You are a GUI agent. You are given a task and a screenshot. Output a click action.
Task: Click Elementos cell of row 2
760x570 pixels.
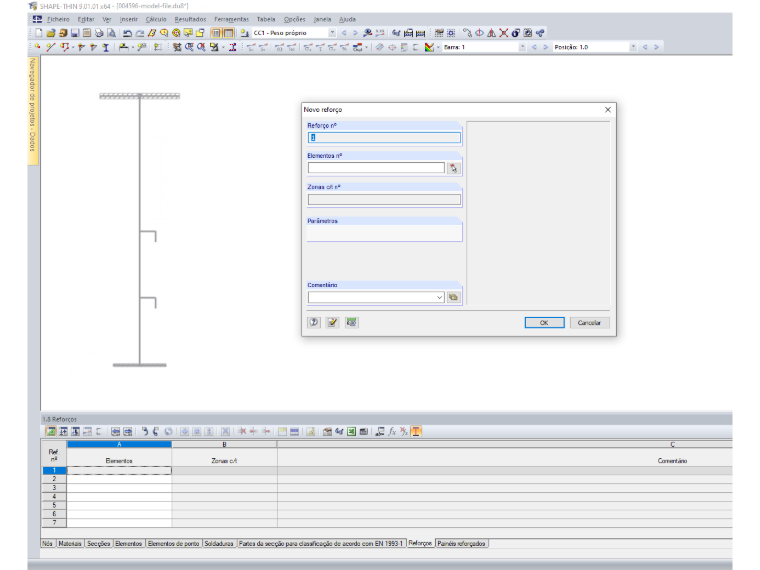(x=119, y=479)
